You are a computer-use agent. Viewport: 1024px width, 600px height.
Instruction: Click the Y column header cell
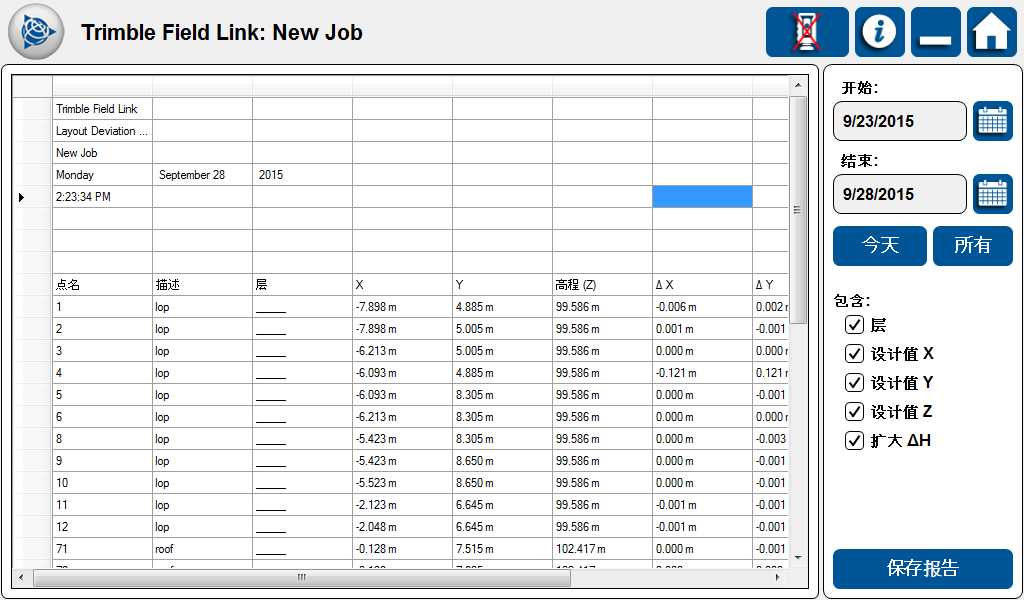click(502, 285)
